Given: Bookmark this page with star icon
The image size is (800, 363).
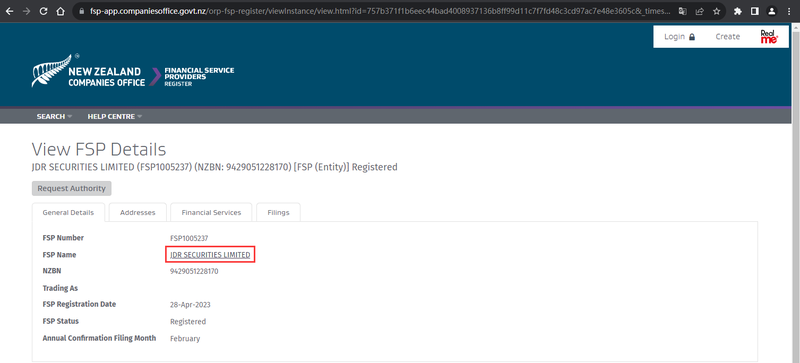Looking at the screenshot, I should point(716,11).
